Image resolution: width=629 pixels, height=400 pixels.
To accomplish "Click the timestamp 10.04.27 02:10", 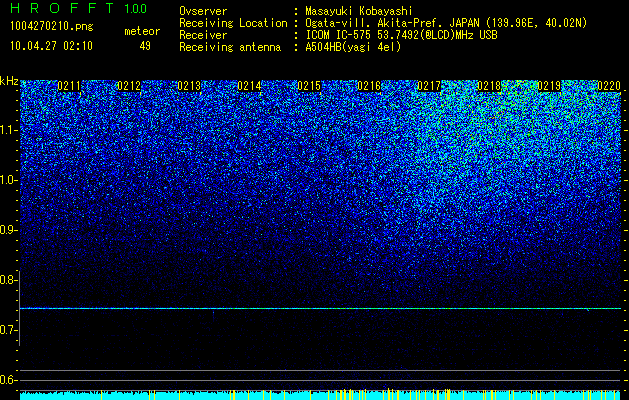I will [51, 46].
